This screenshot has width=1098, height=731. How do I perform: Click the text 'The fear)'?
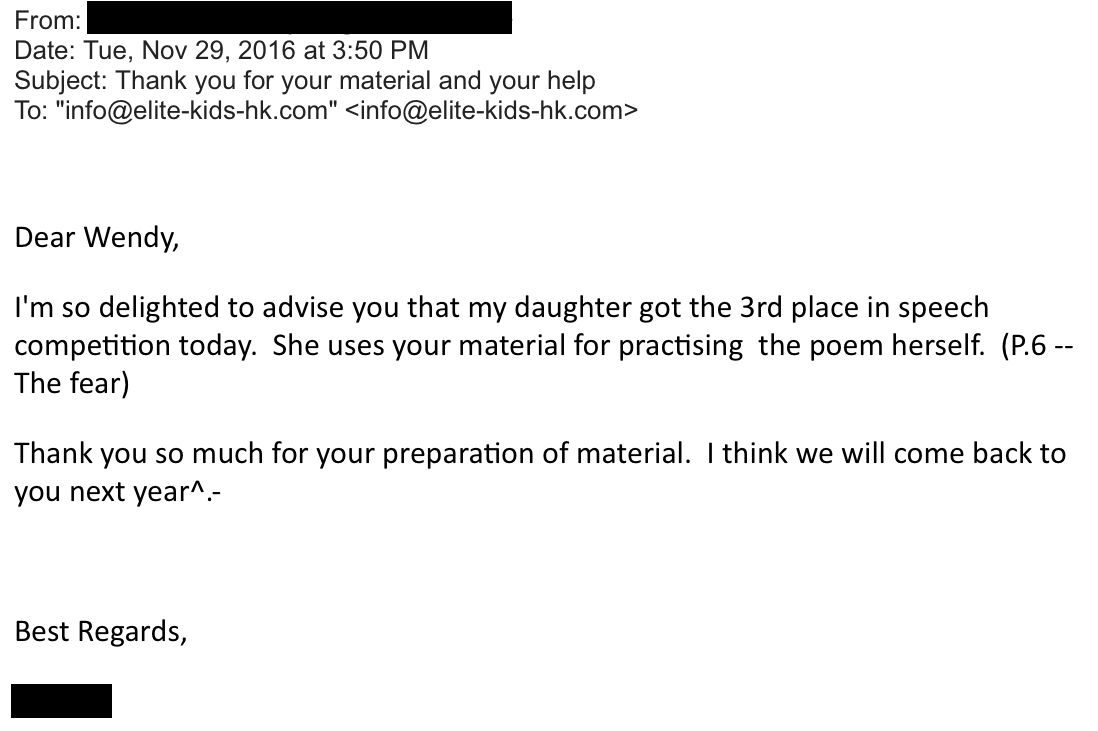pyautogui.click(x=71, y=383)
